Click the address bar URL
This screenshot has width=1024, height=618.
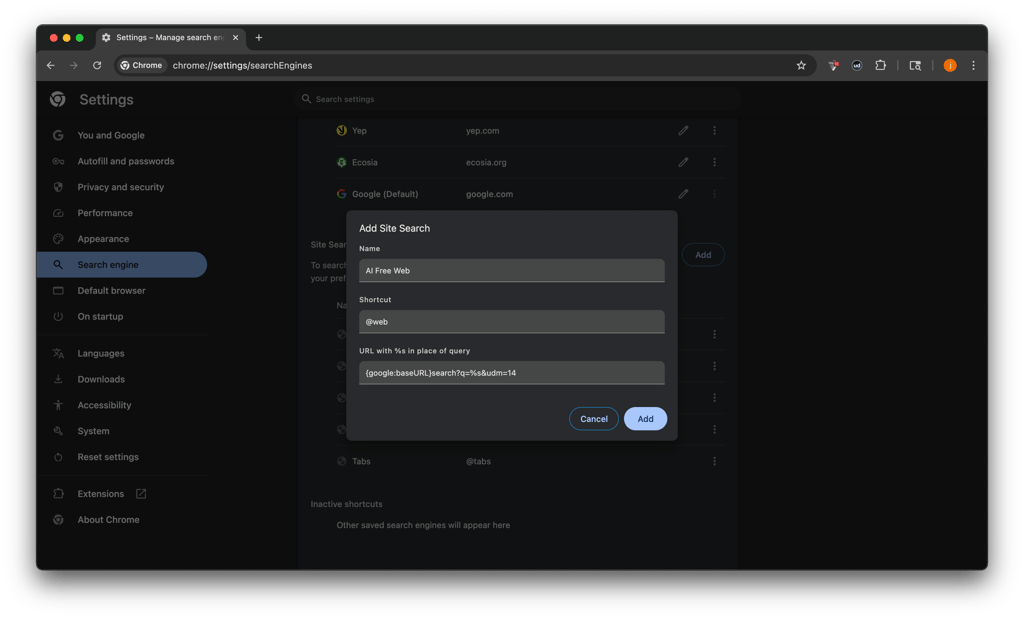[242, 65]
